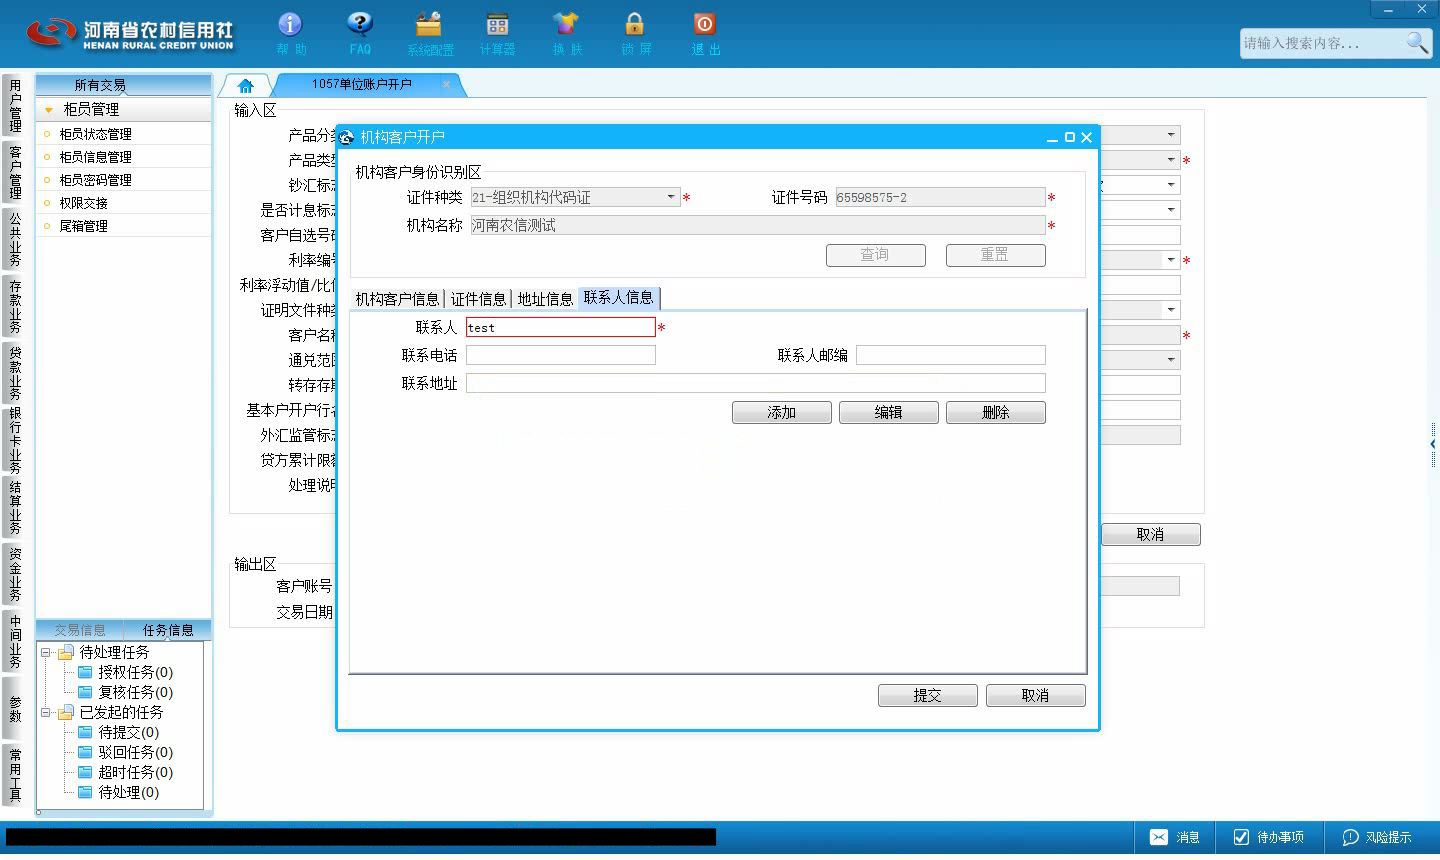Click the search magnifier icon
This screenshot has height=860, width=1440.
(1417, 42)
